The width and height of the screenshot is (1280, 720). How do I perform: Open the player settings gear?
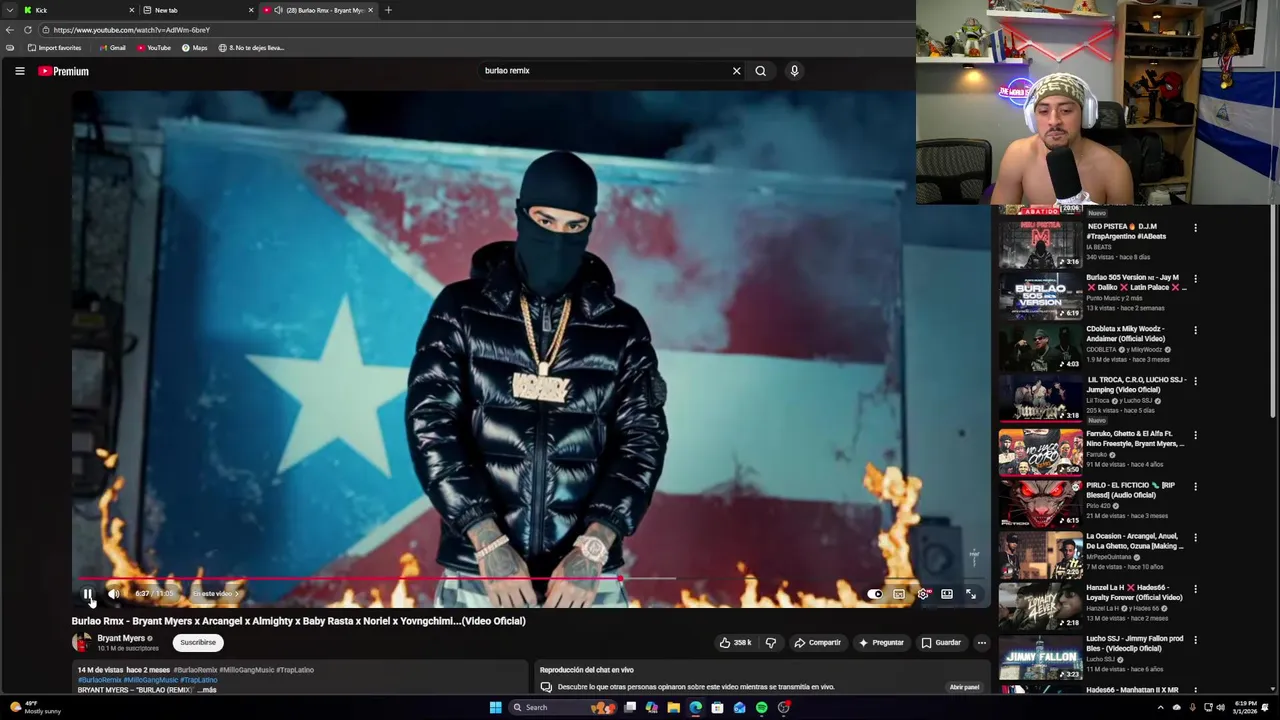923,594
